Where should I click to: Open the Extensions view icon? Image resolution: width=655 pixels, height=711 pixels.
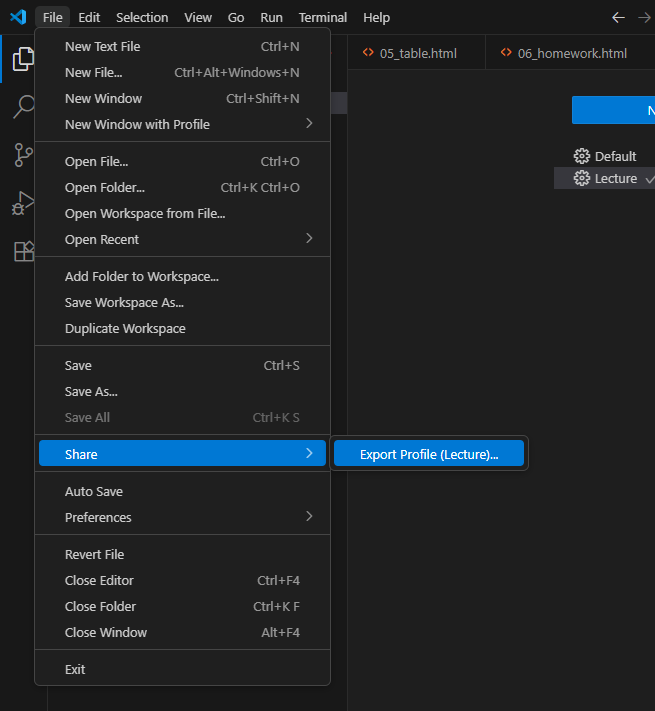(x=22, y=251)
